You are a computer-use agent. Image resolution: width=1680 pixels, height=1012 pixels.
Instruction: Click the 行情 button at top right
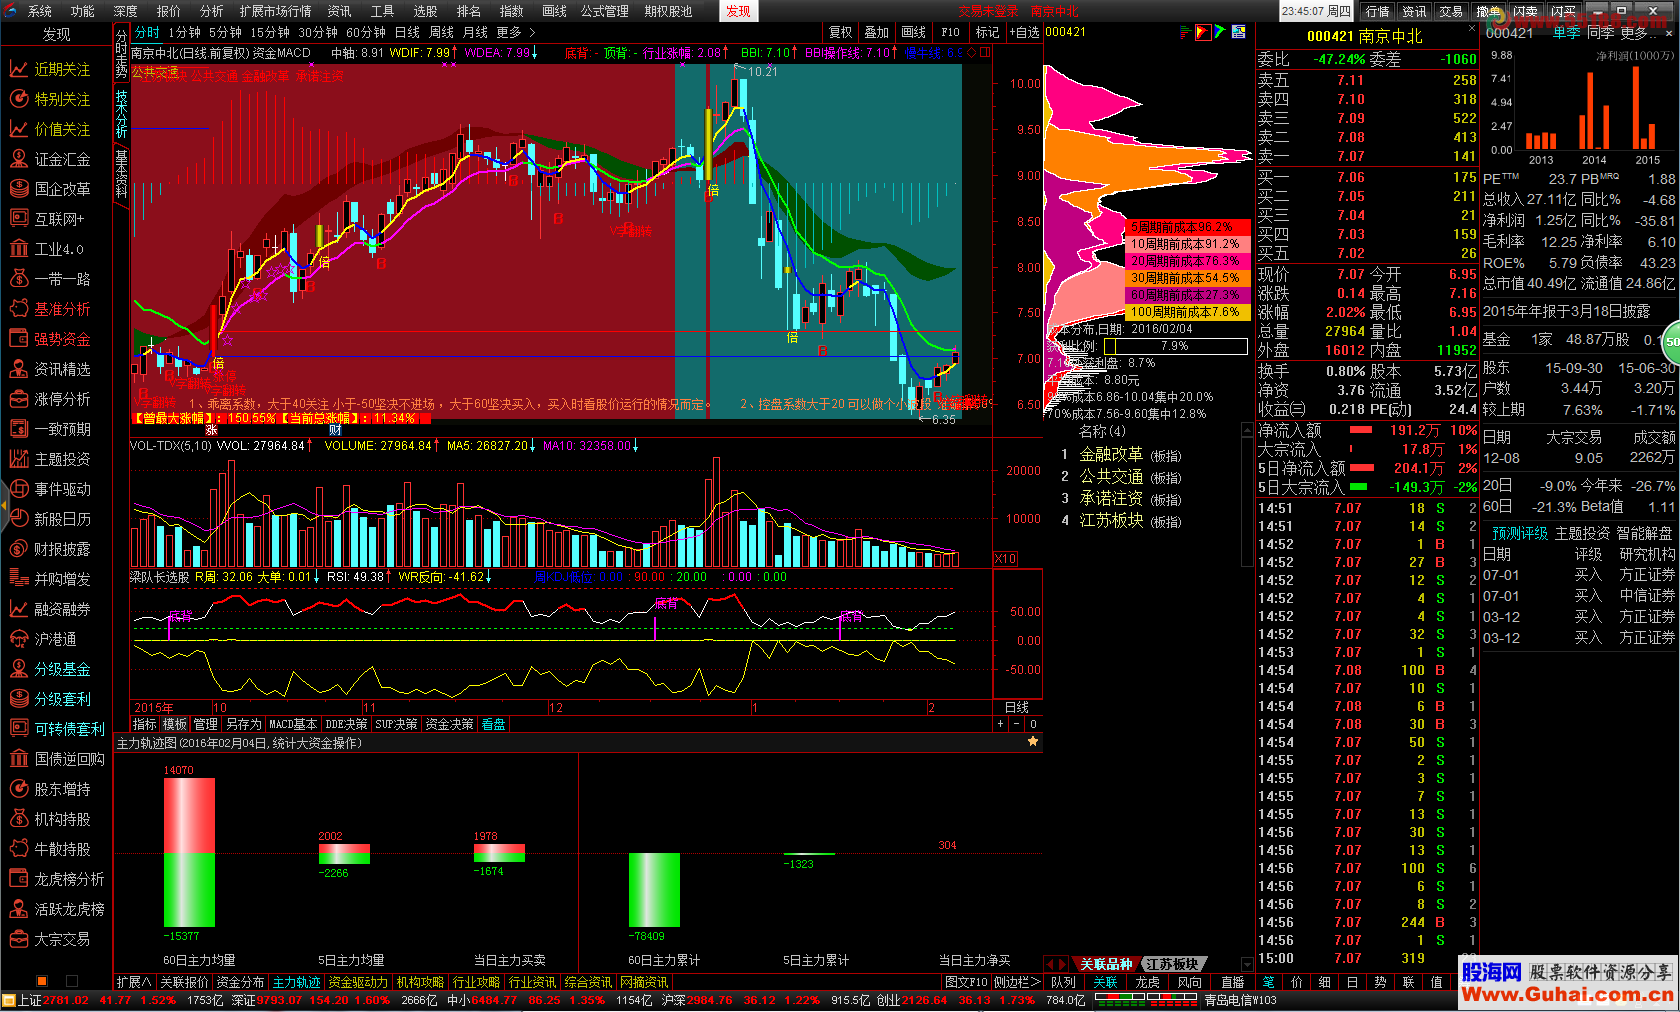coord(1377,11)
